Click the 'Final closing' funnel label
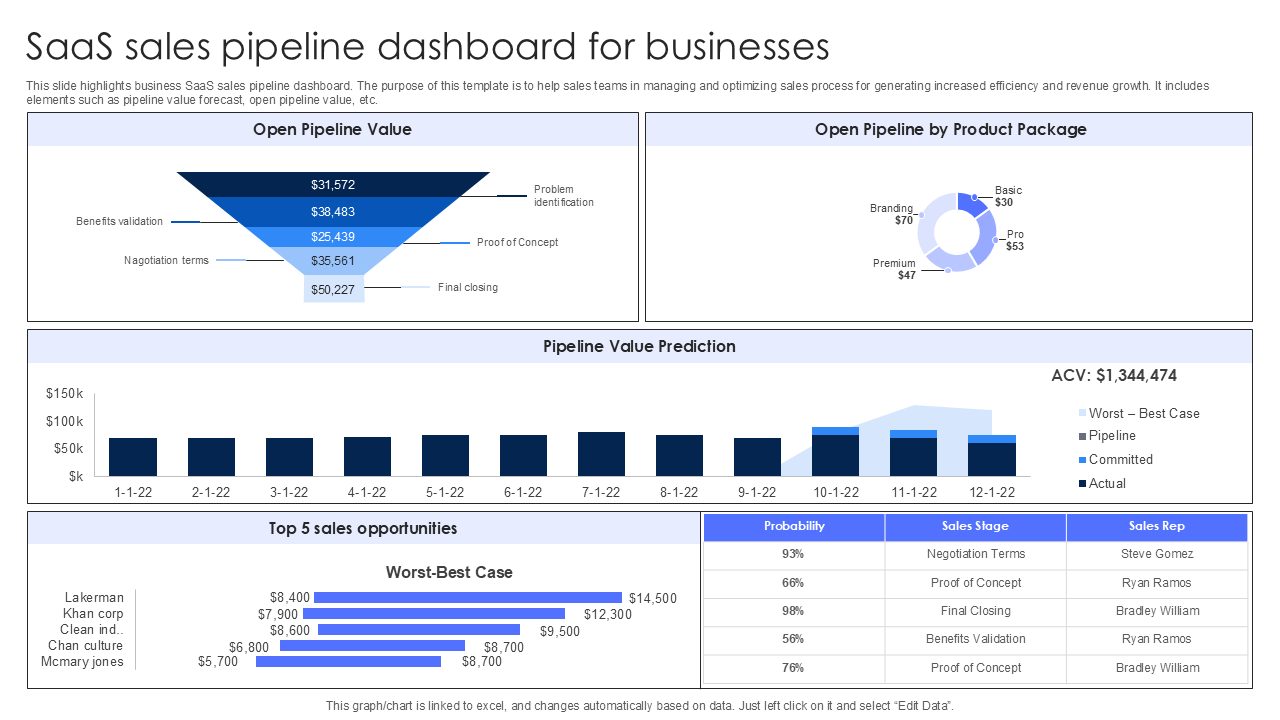Screen dimensions: 1280x720 point(468,288)
